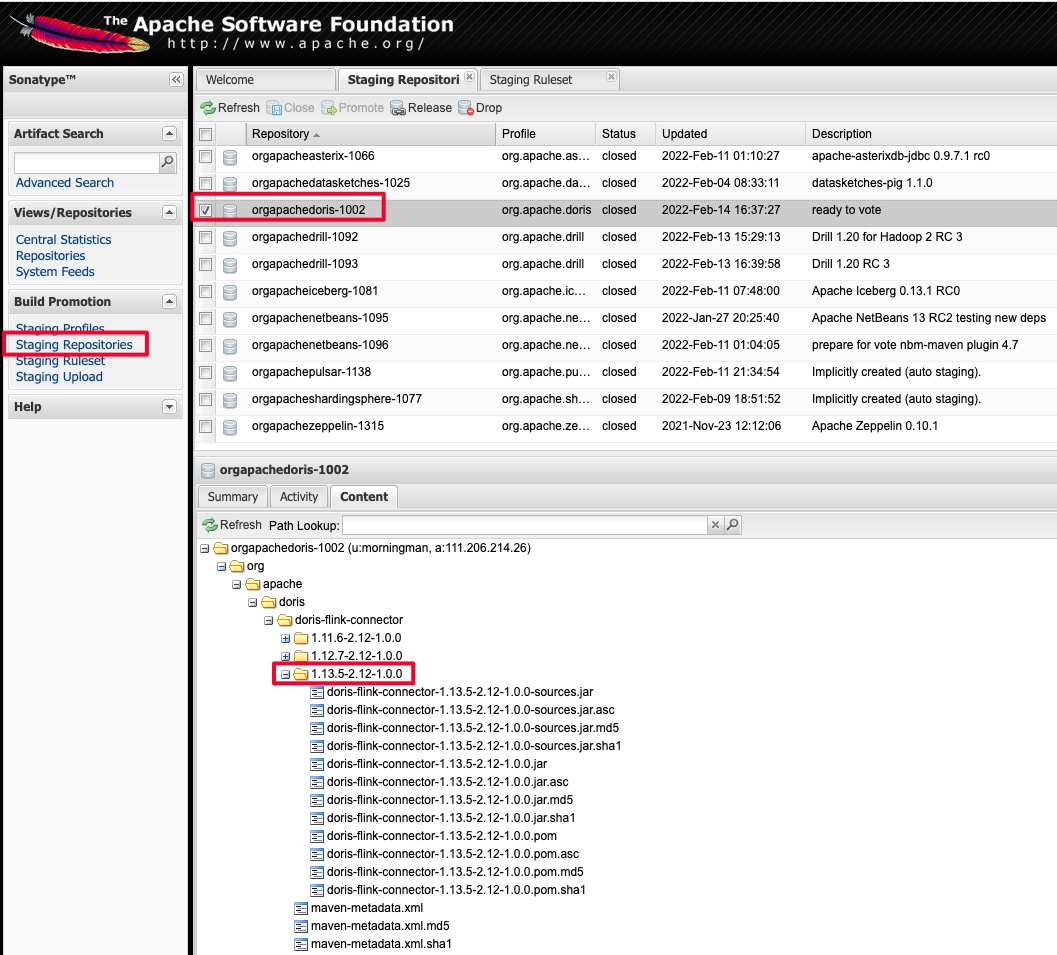Refresh the Content tree view
The width and height of the screenshot is (1057, 955).
pos(232,525)
